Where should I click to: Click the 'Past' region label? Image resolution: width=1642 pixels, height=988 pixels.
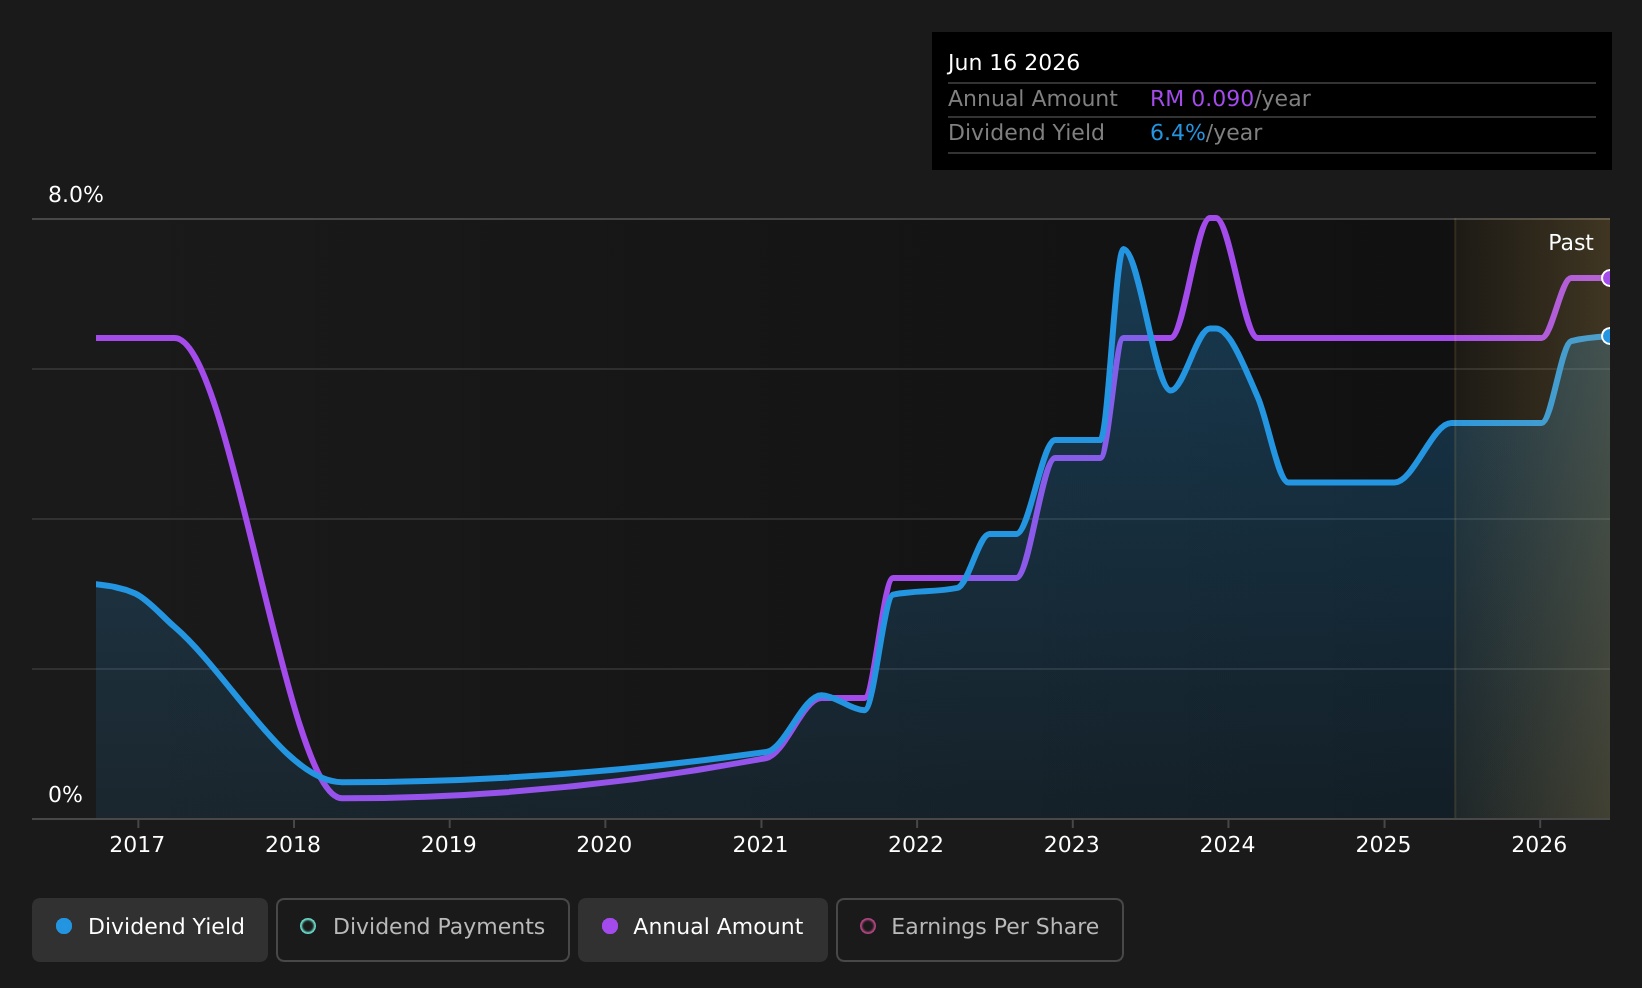pyautogui.click(x=1571, y=243)
